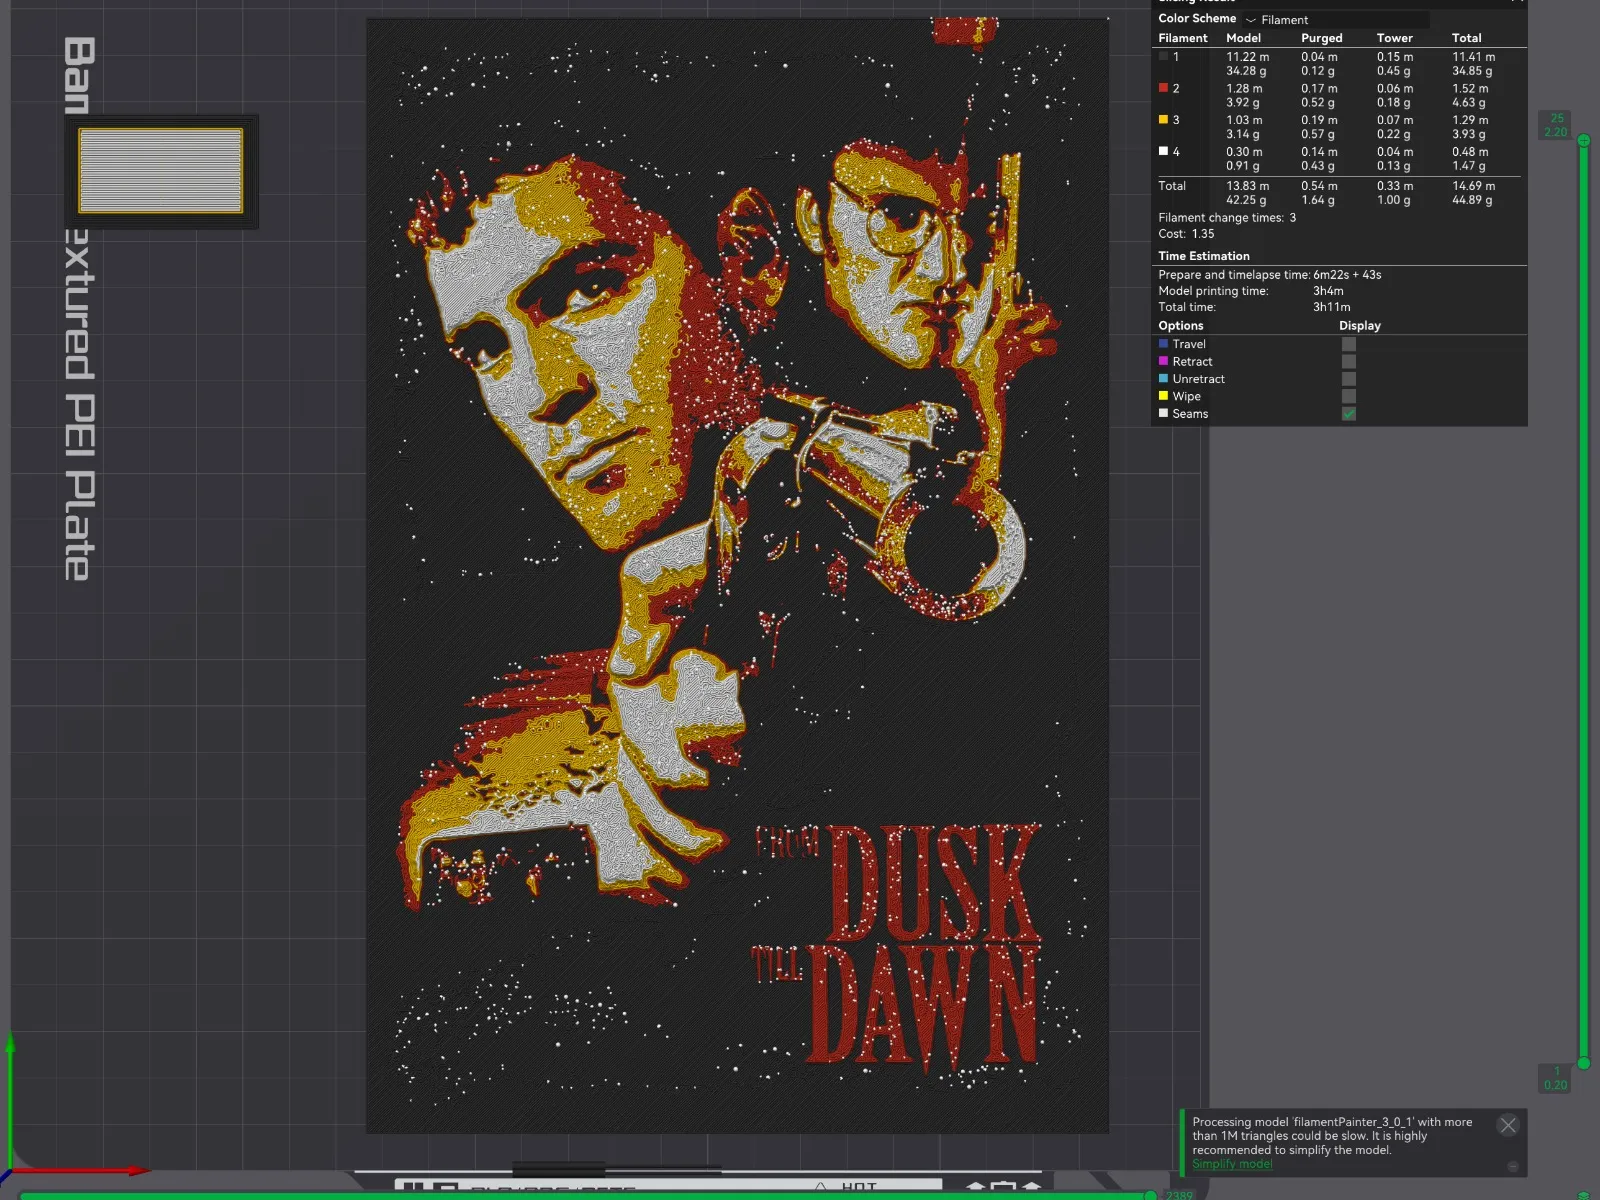This screenshot has width=1600, height=1200.
Task: Click the Model column header
Action: click(x=1244, y=38)
